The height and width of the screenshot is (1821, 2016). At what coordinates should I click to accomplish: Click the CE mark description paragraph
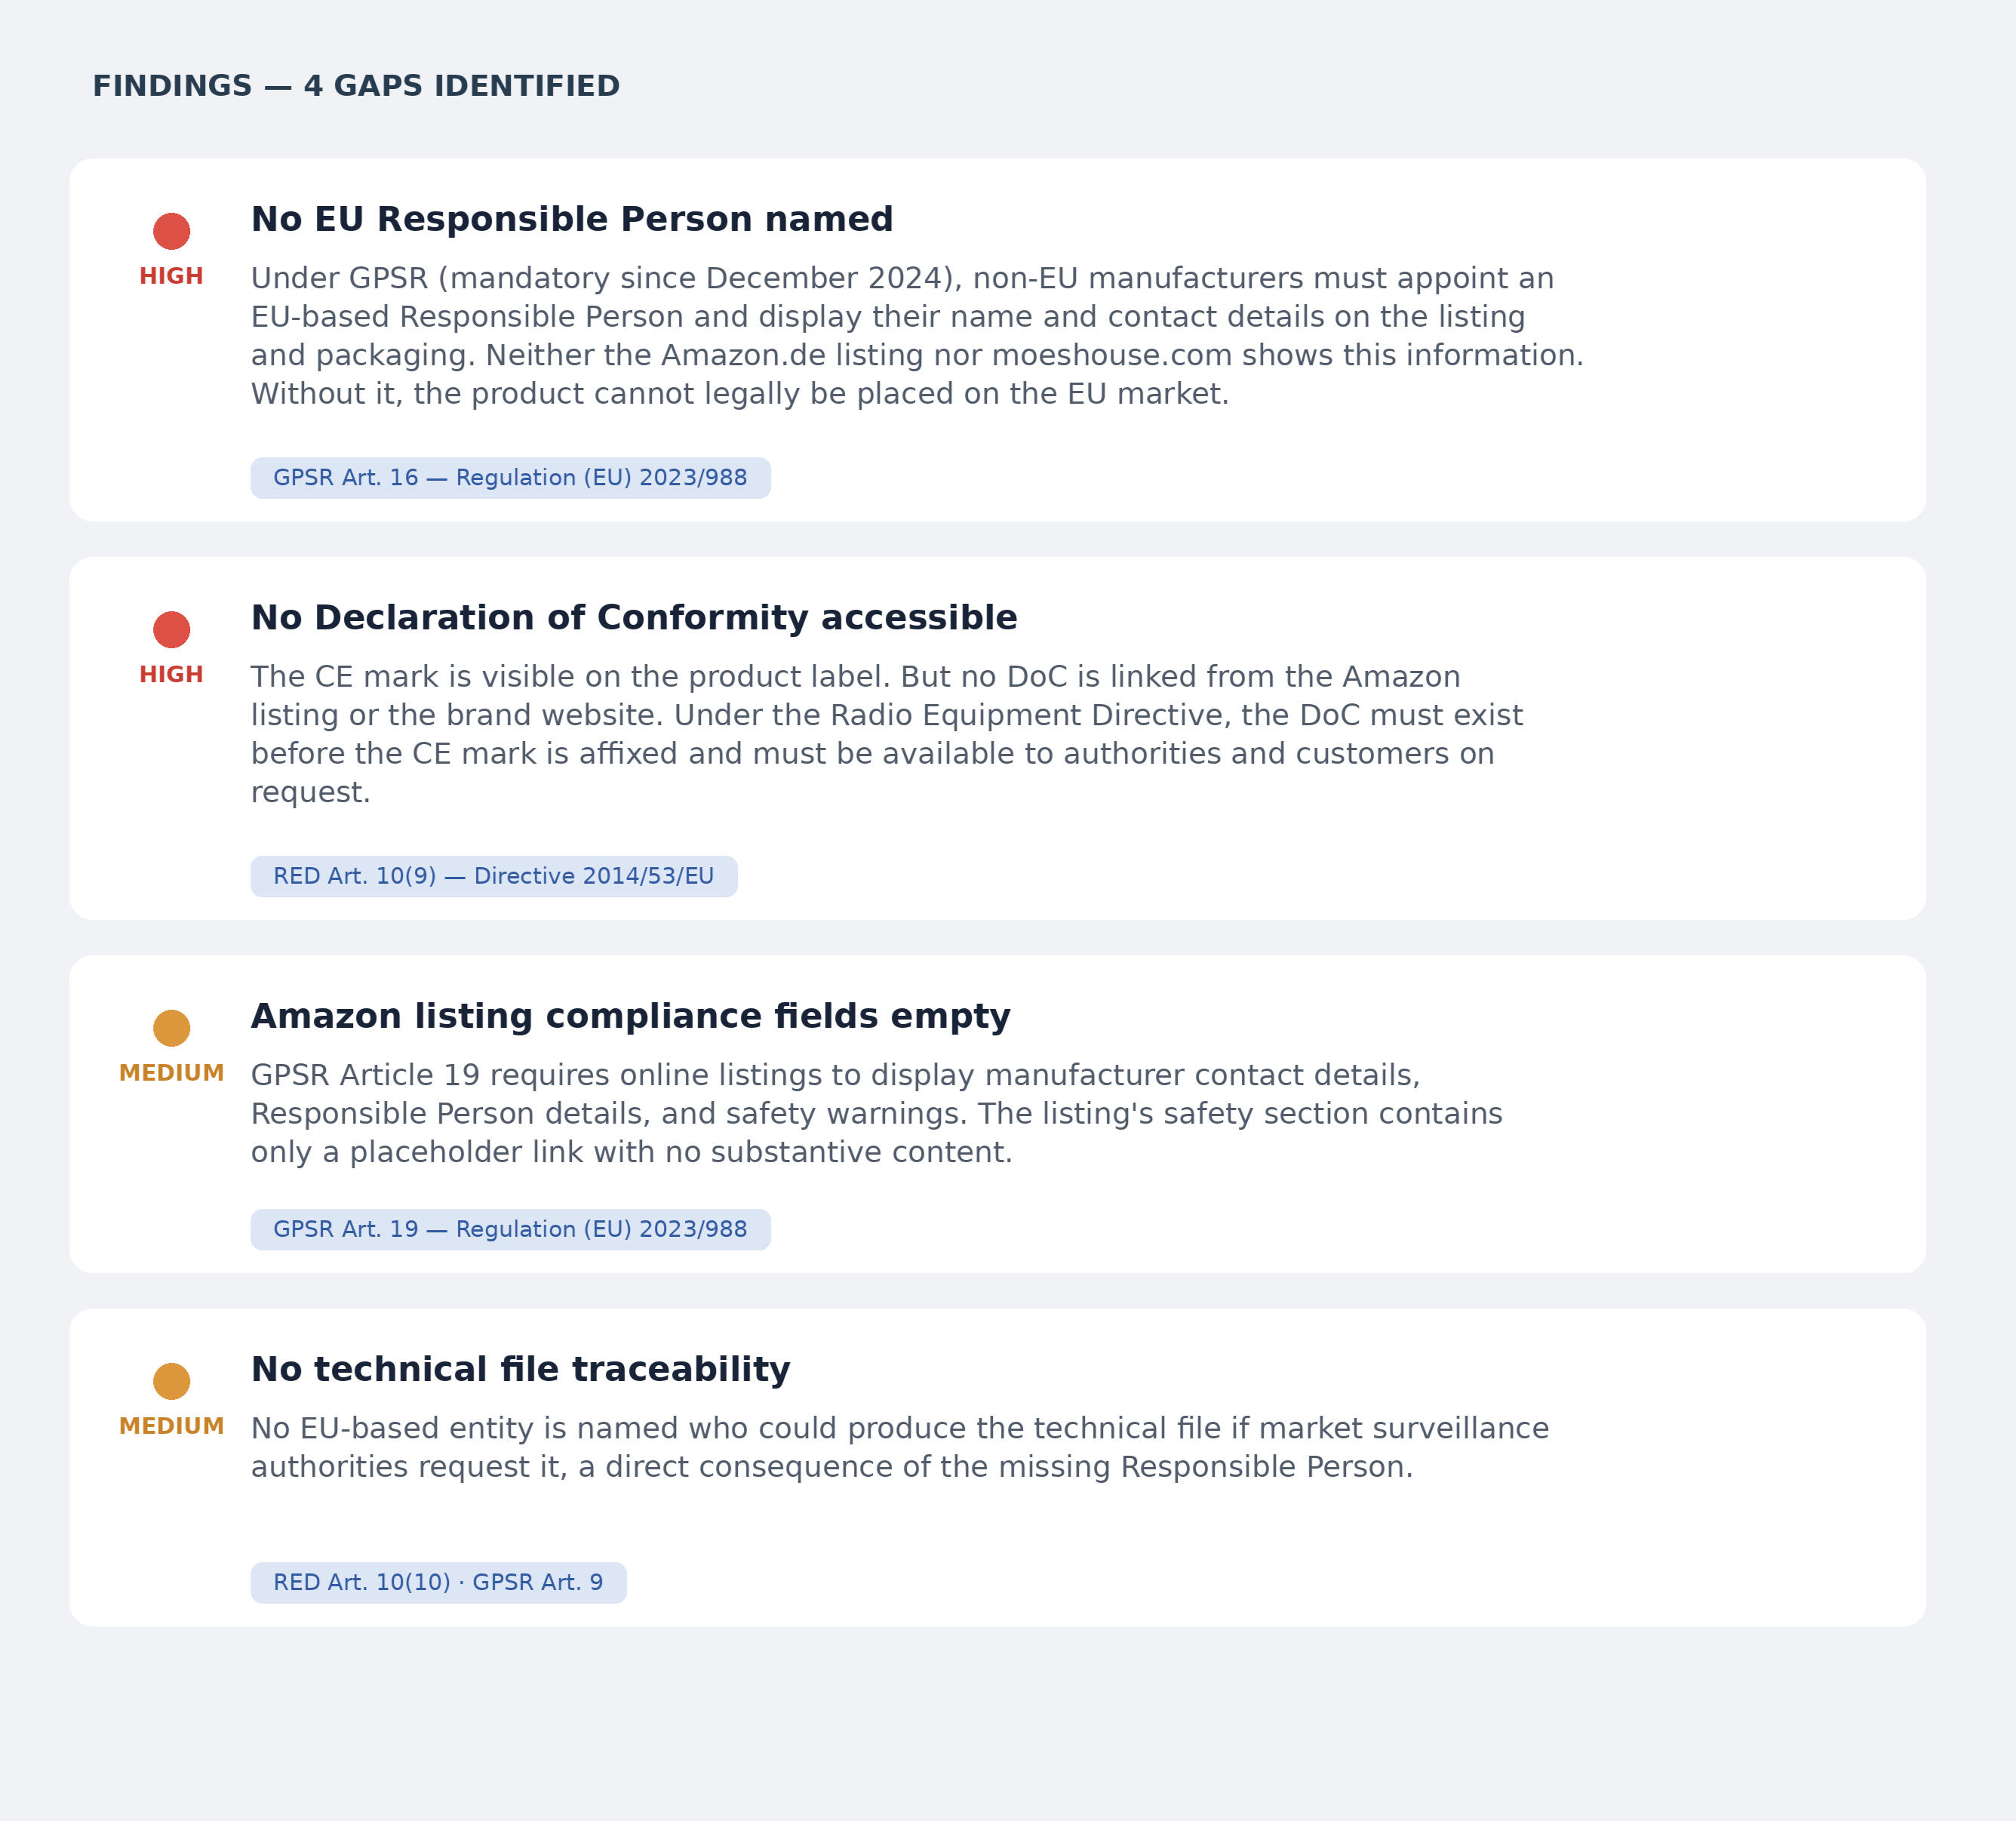886,734
